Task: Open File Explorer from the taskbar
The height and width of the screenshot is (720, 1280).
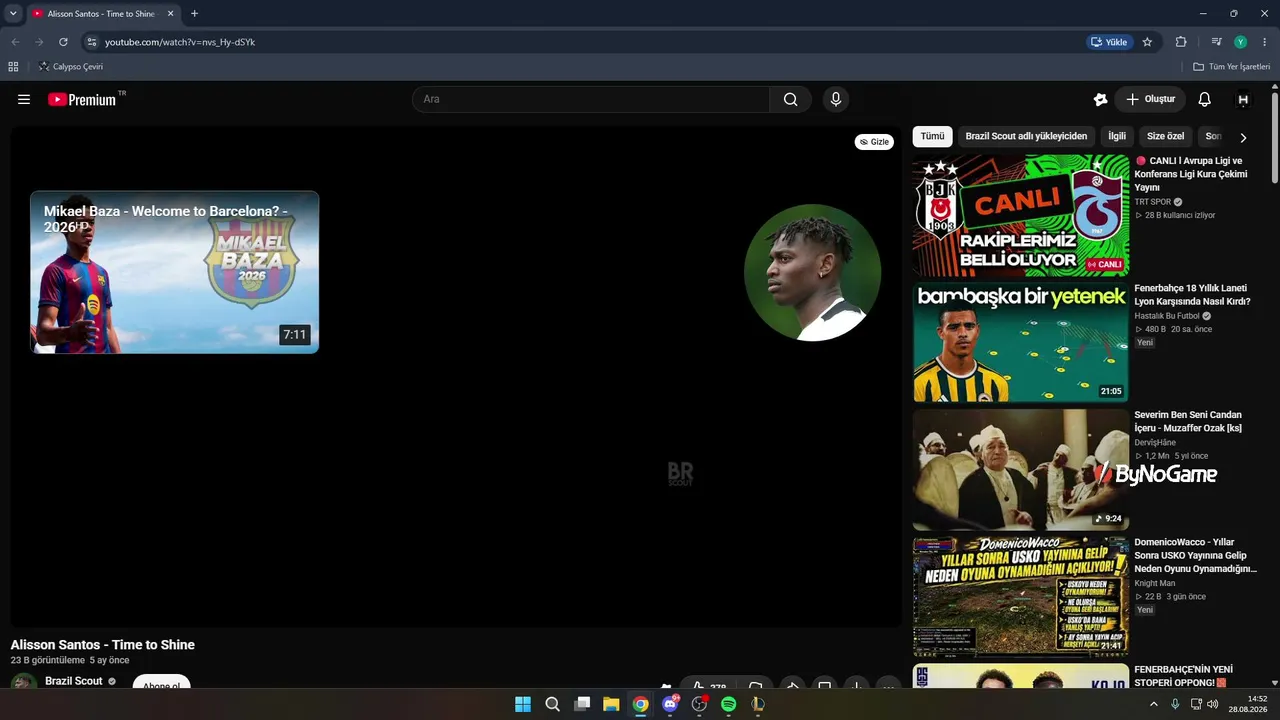Action: tap(611, 704)
